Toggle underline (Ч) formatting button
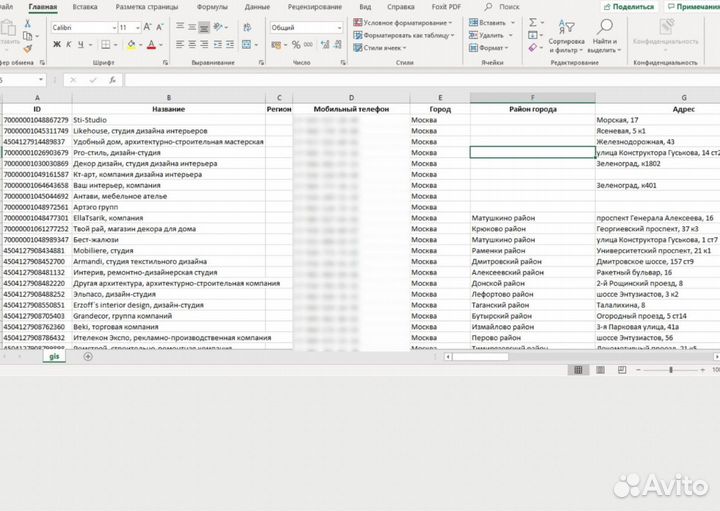This screenshot has width=720, height=511. [x=79, y=45]
